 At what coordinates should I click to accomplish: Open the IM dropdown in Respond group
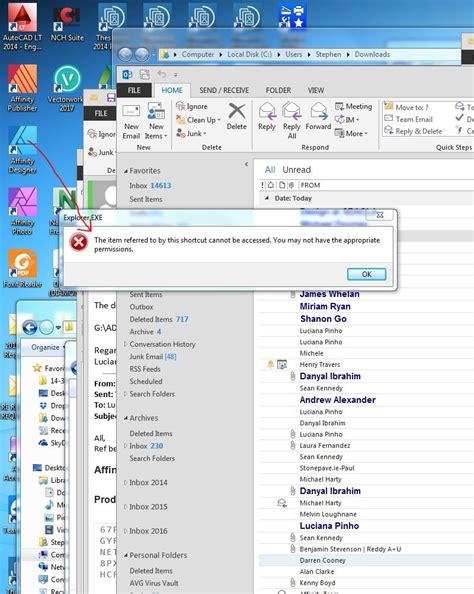(x=347, y=120)
